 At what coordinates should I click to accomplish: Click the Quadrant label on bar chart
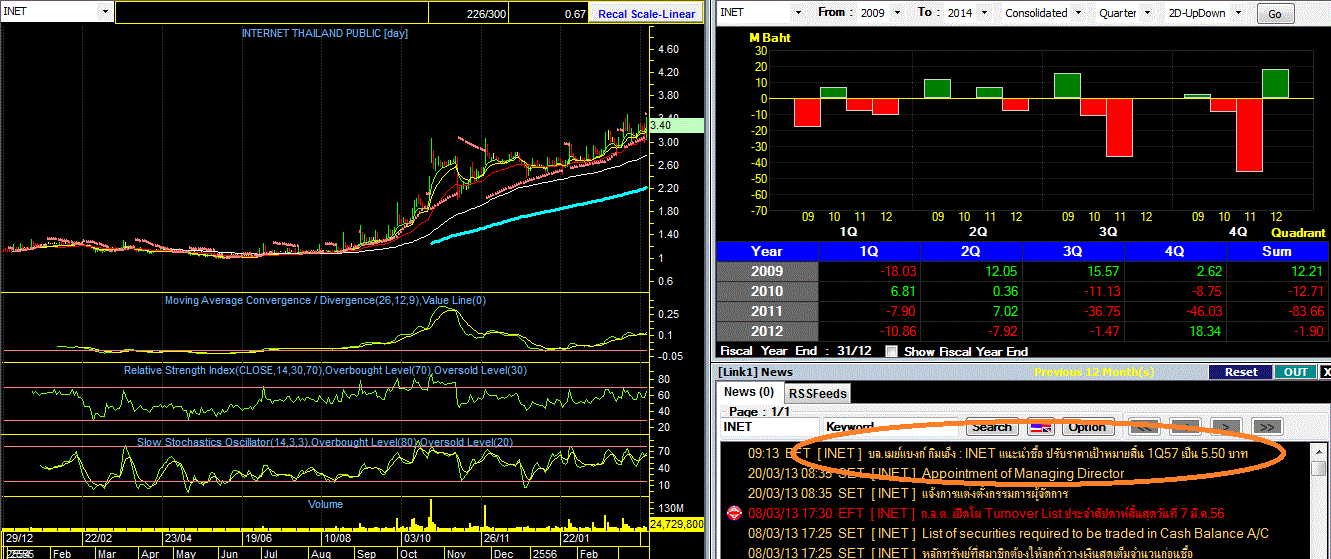click(x=1299, y=232)
